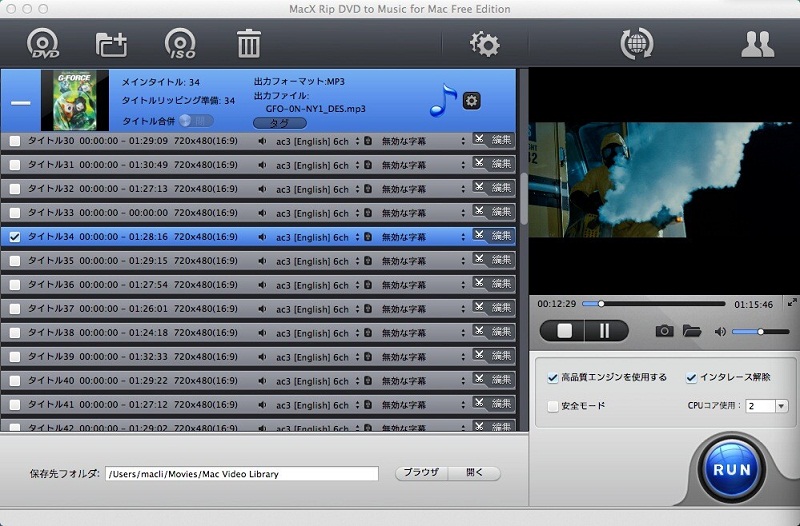Click the trash can delete icon
The width and height of the screenshot is (800, 526).
pos(249,43)
